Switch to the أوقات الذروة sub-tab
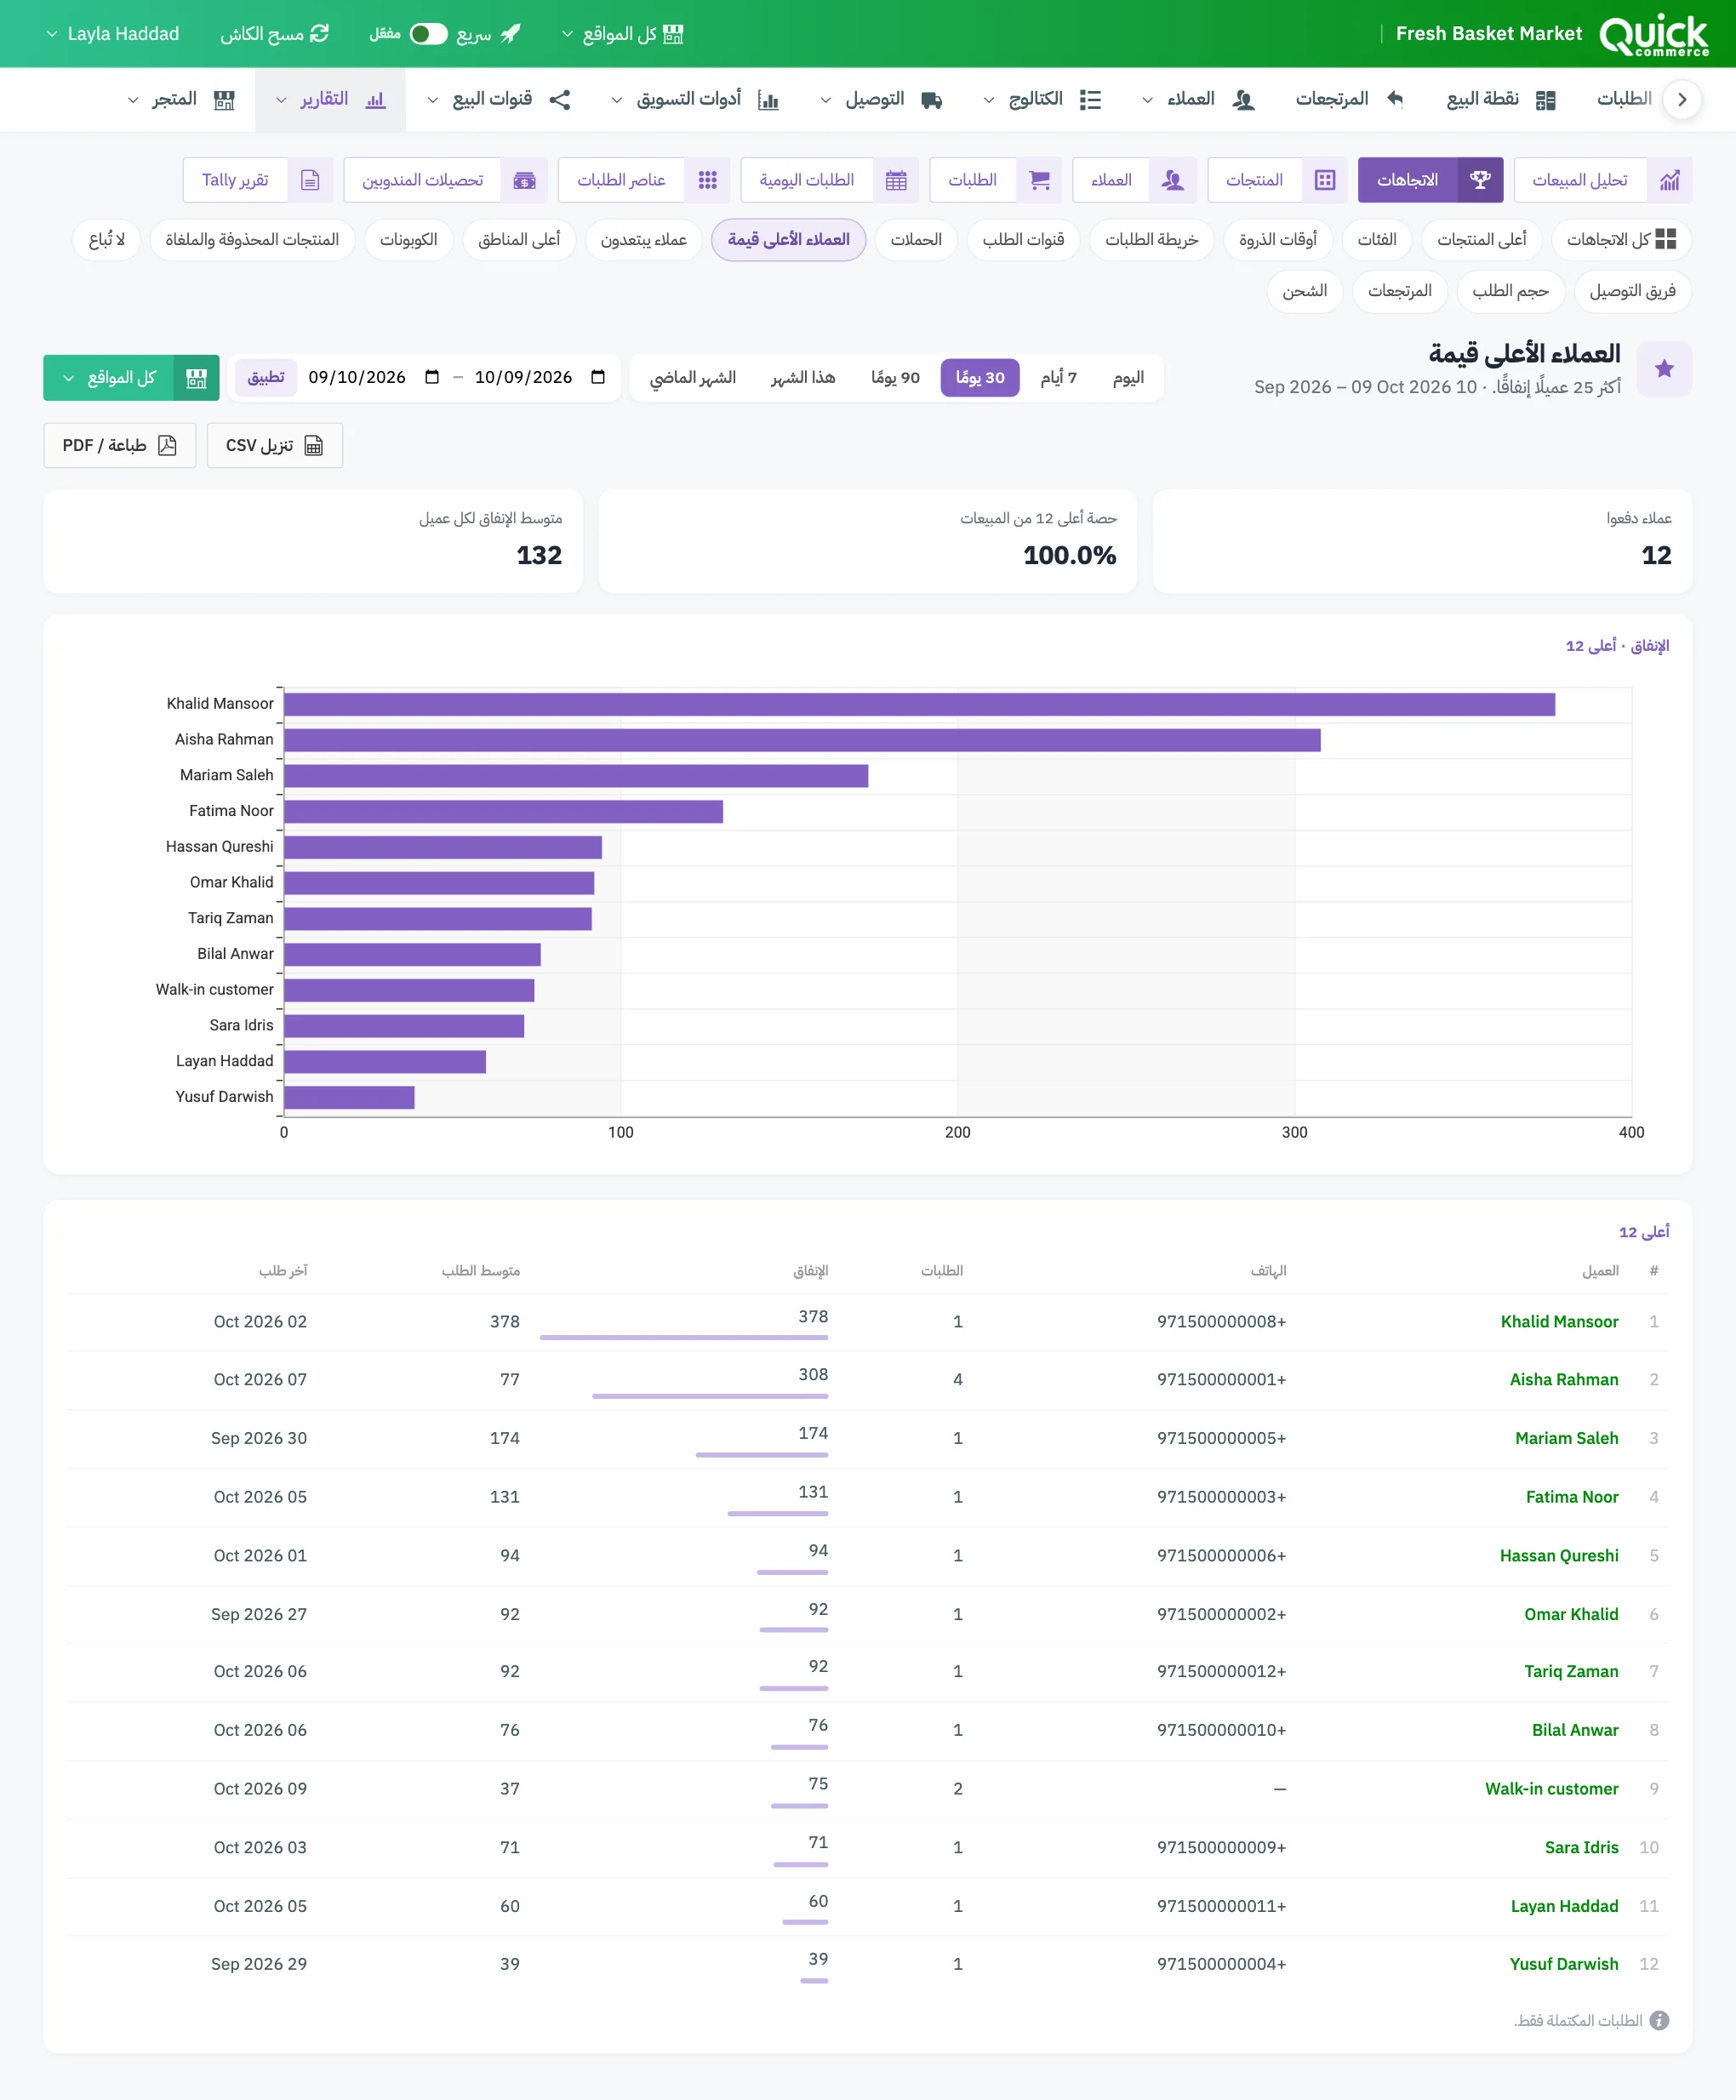Viewport: 1736px width, 2100px height. (1277, 240)
